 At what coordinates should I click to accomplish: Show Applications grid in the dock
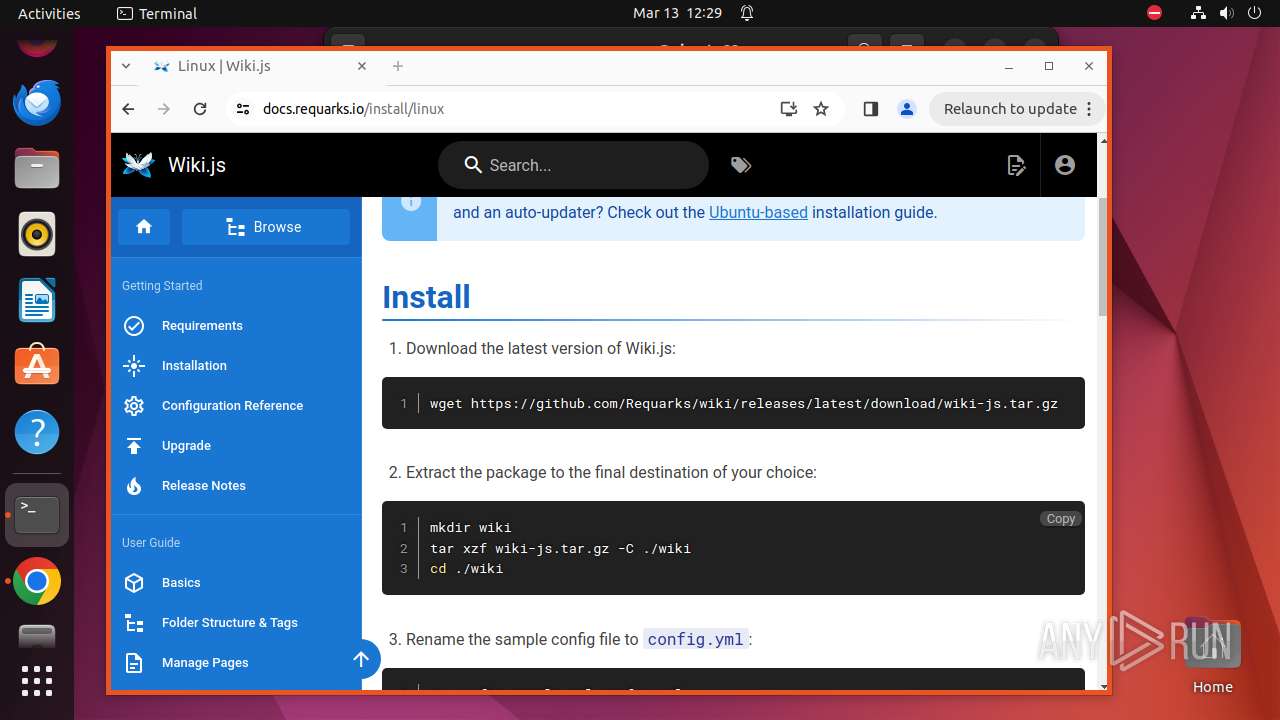pos(37,681)
